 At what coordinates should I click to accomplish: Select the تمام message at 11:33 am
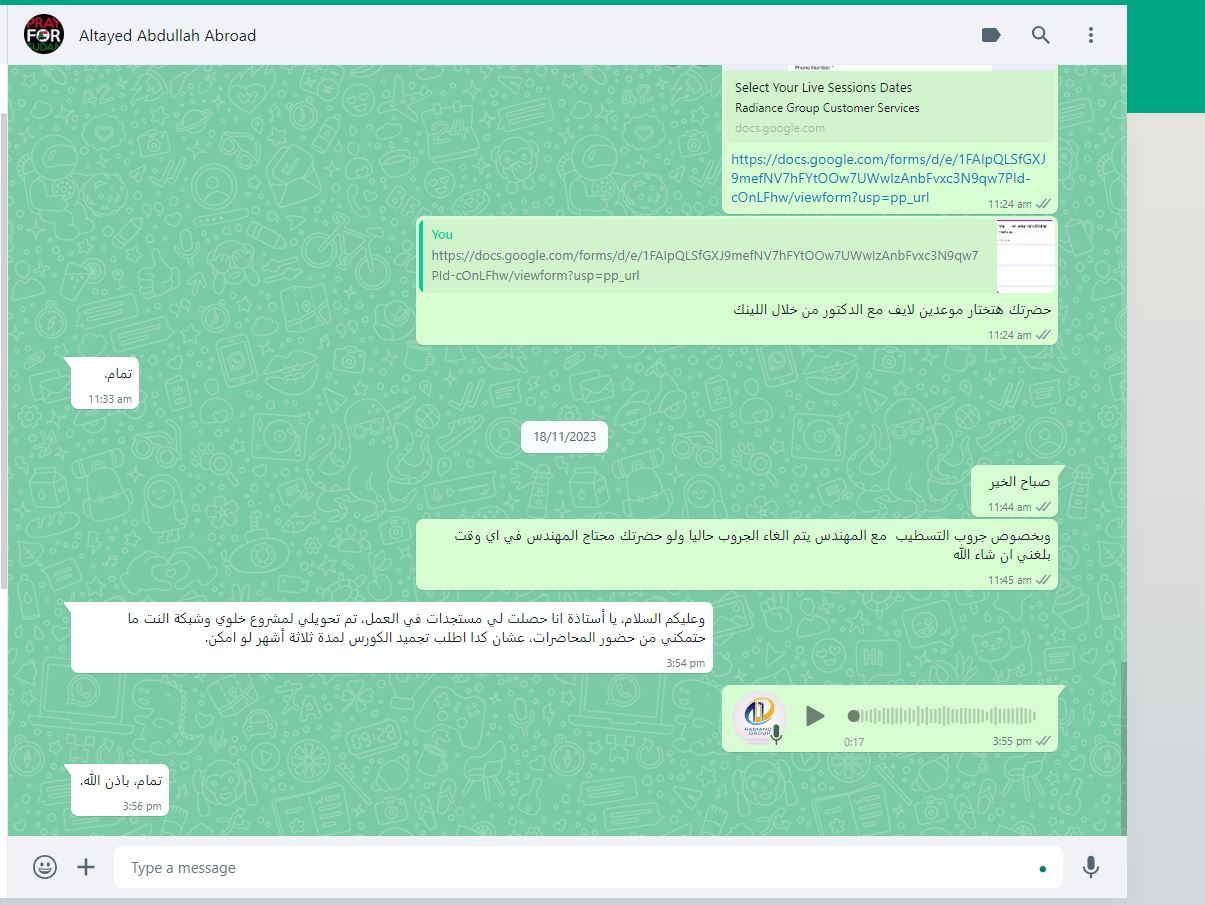coord(105,382)
